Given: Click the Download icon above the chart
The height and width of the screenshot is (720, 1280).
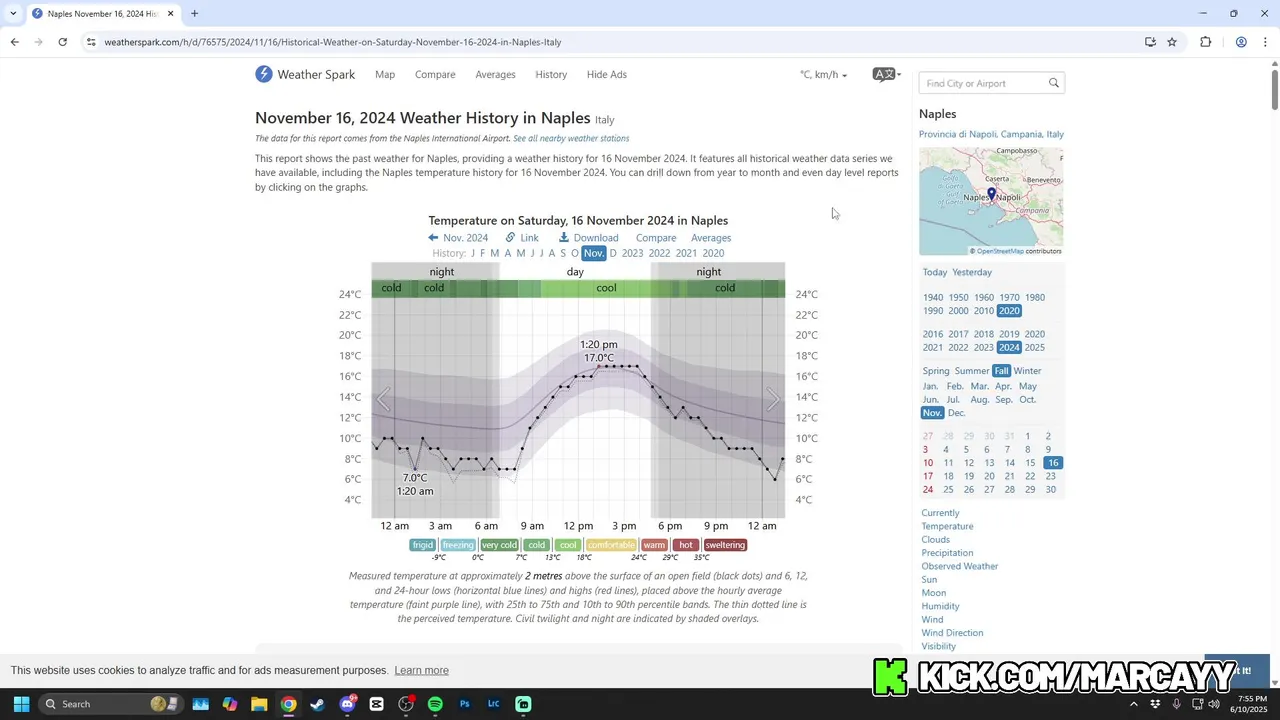Looking at the screenshot, I should [x=564, y=238].
